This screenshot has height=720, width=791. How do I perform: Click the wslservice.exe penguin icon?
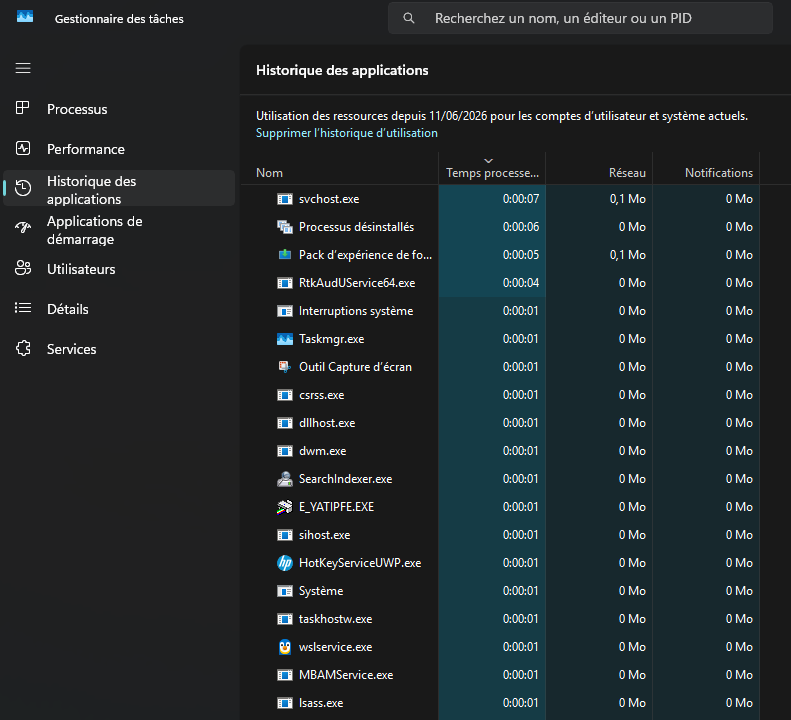pyautogui.click(x=285, y=647)
